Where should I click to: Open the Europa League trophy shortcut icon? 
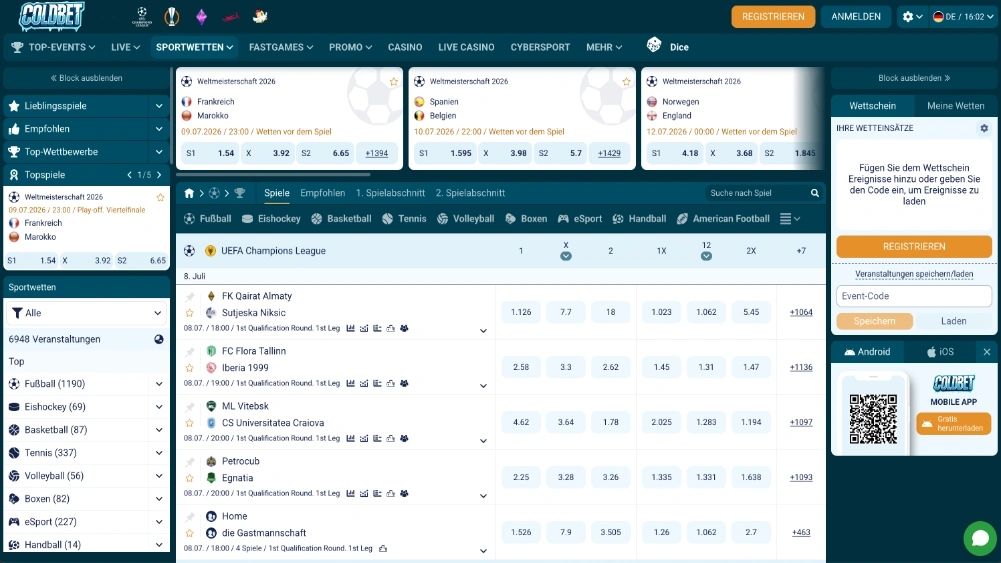click(x=172, y=17)
